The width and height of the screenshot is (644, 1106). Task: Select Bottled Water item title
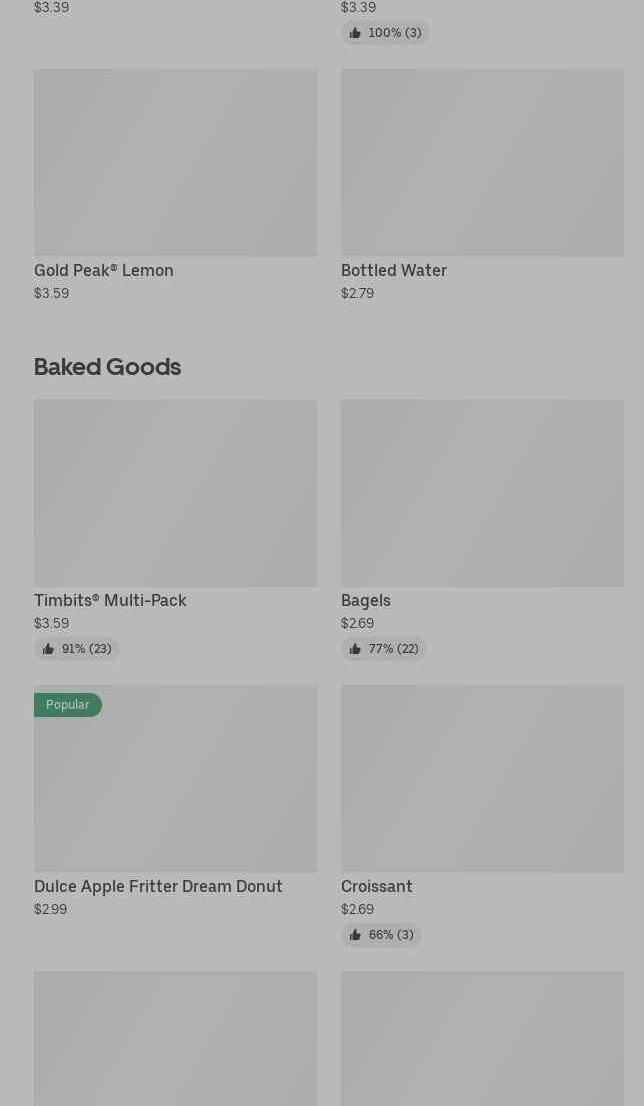[394, 270]
